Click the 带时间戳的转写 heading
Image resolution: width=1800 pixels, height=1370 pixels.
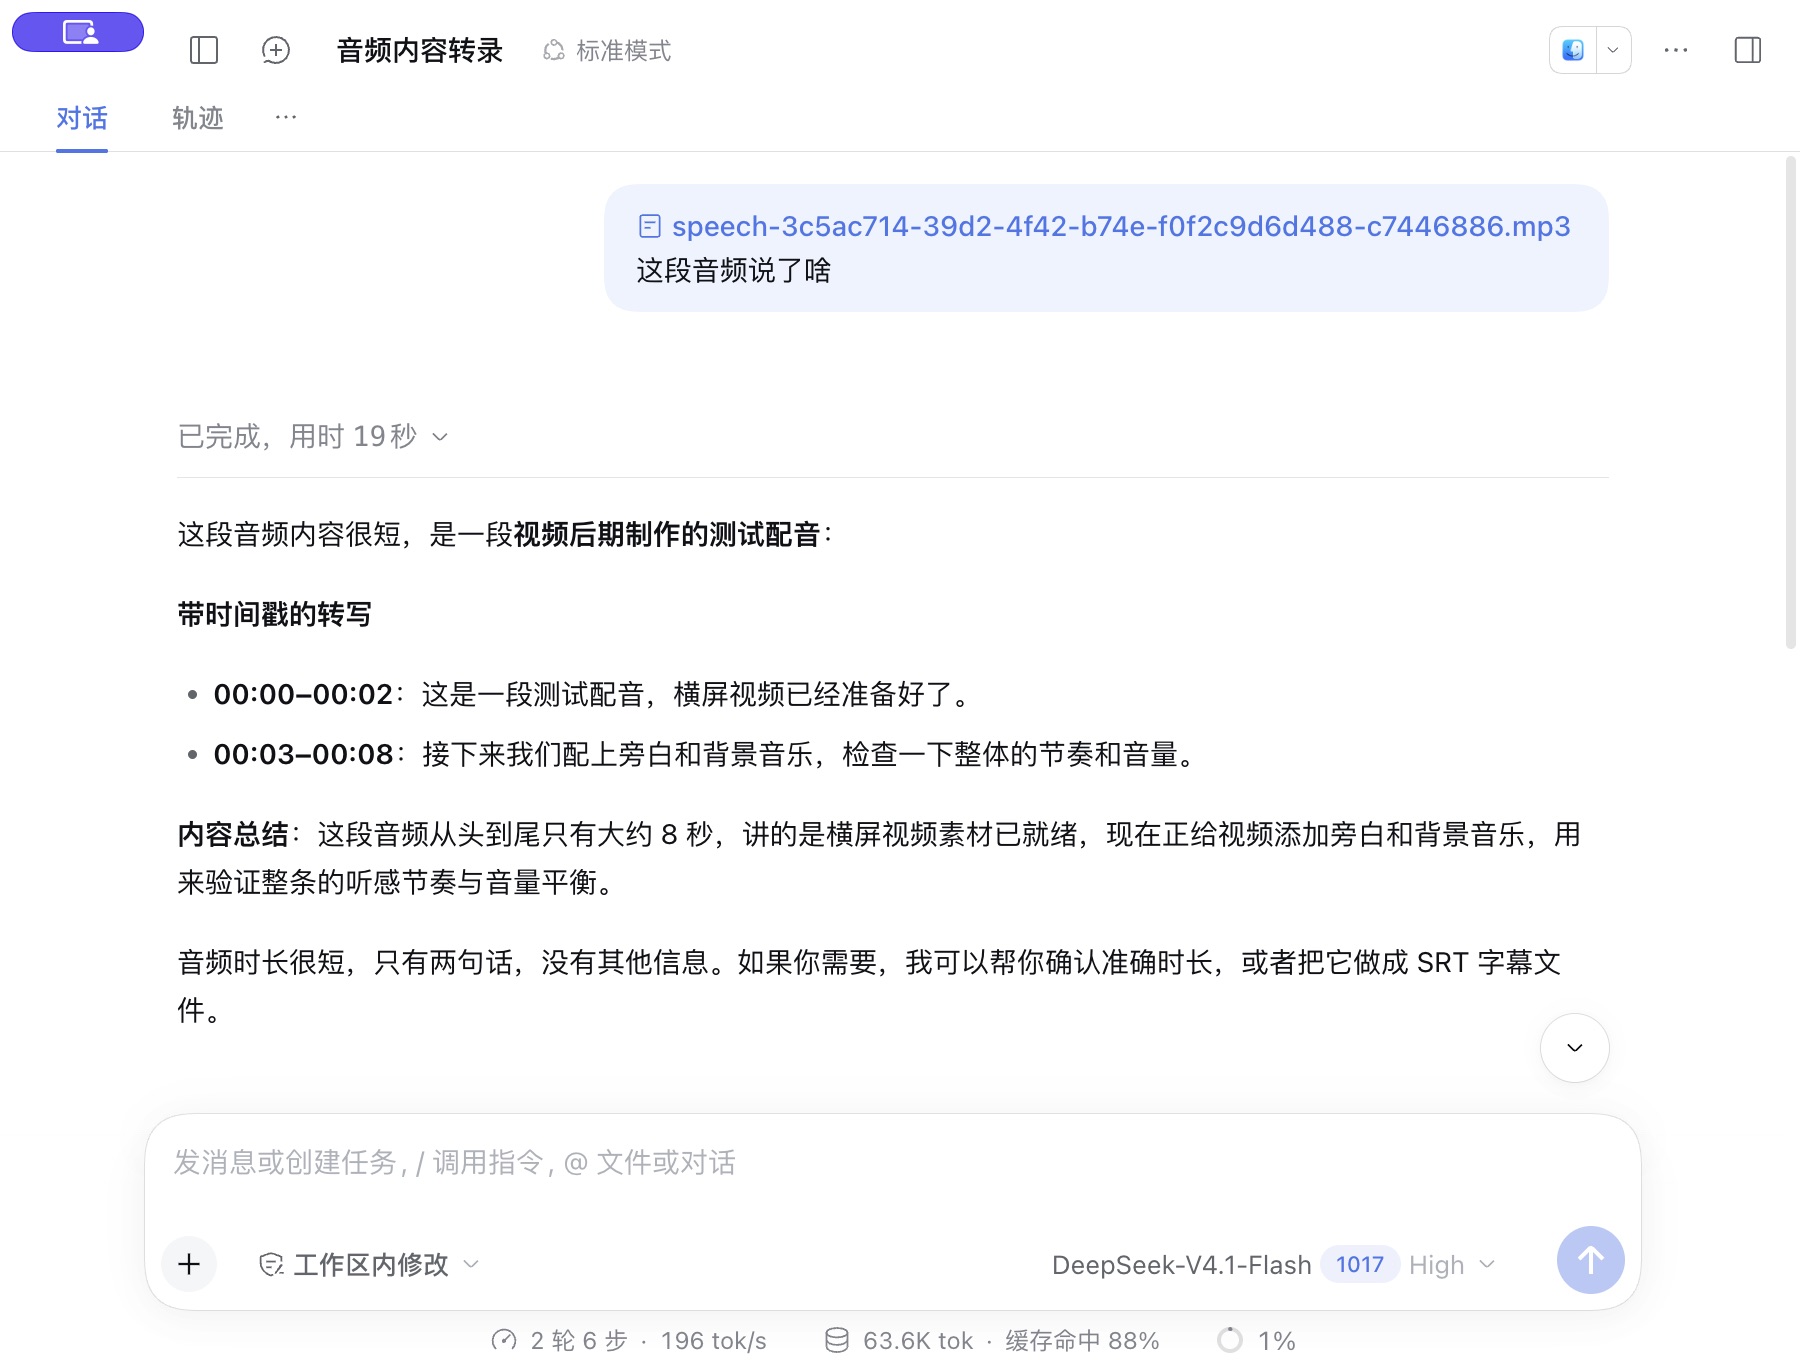[x=275, y=614]
